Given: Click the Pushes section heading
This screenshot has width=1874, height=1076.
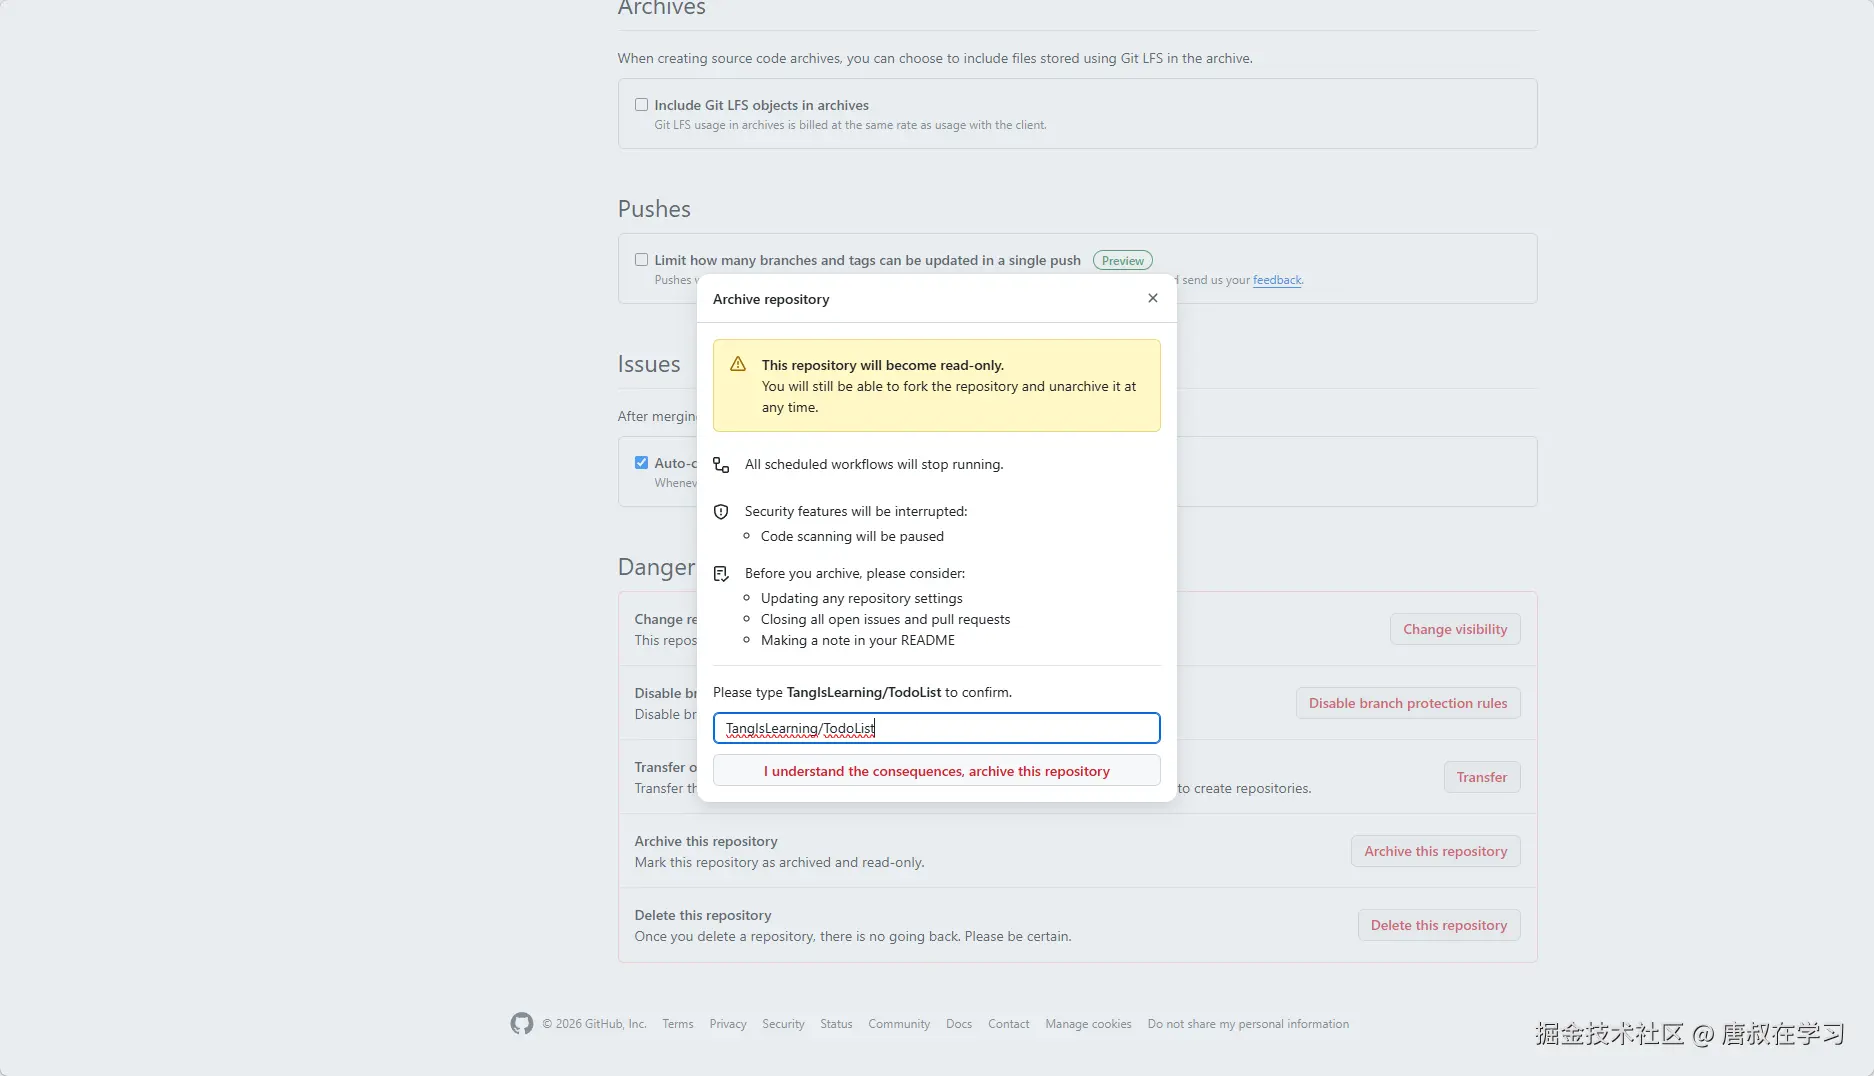Looking at the screenshot, I should click(x=654, y=209).
